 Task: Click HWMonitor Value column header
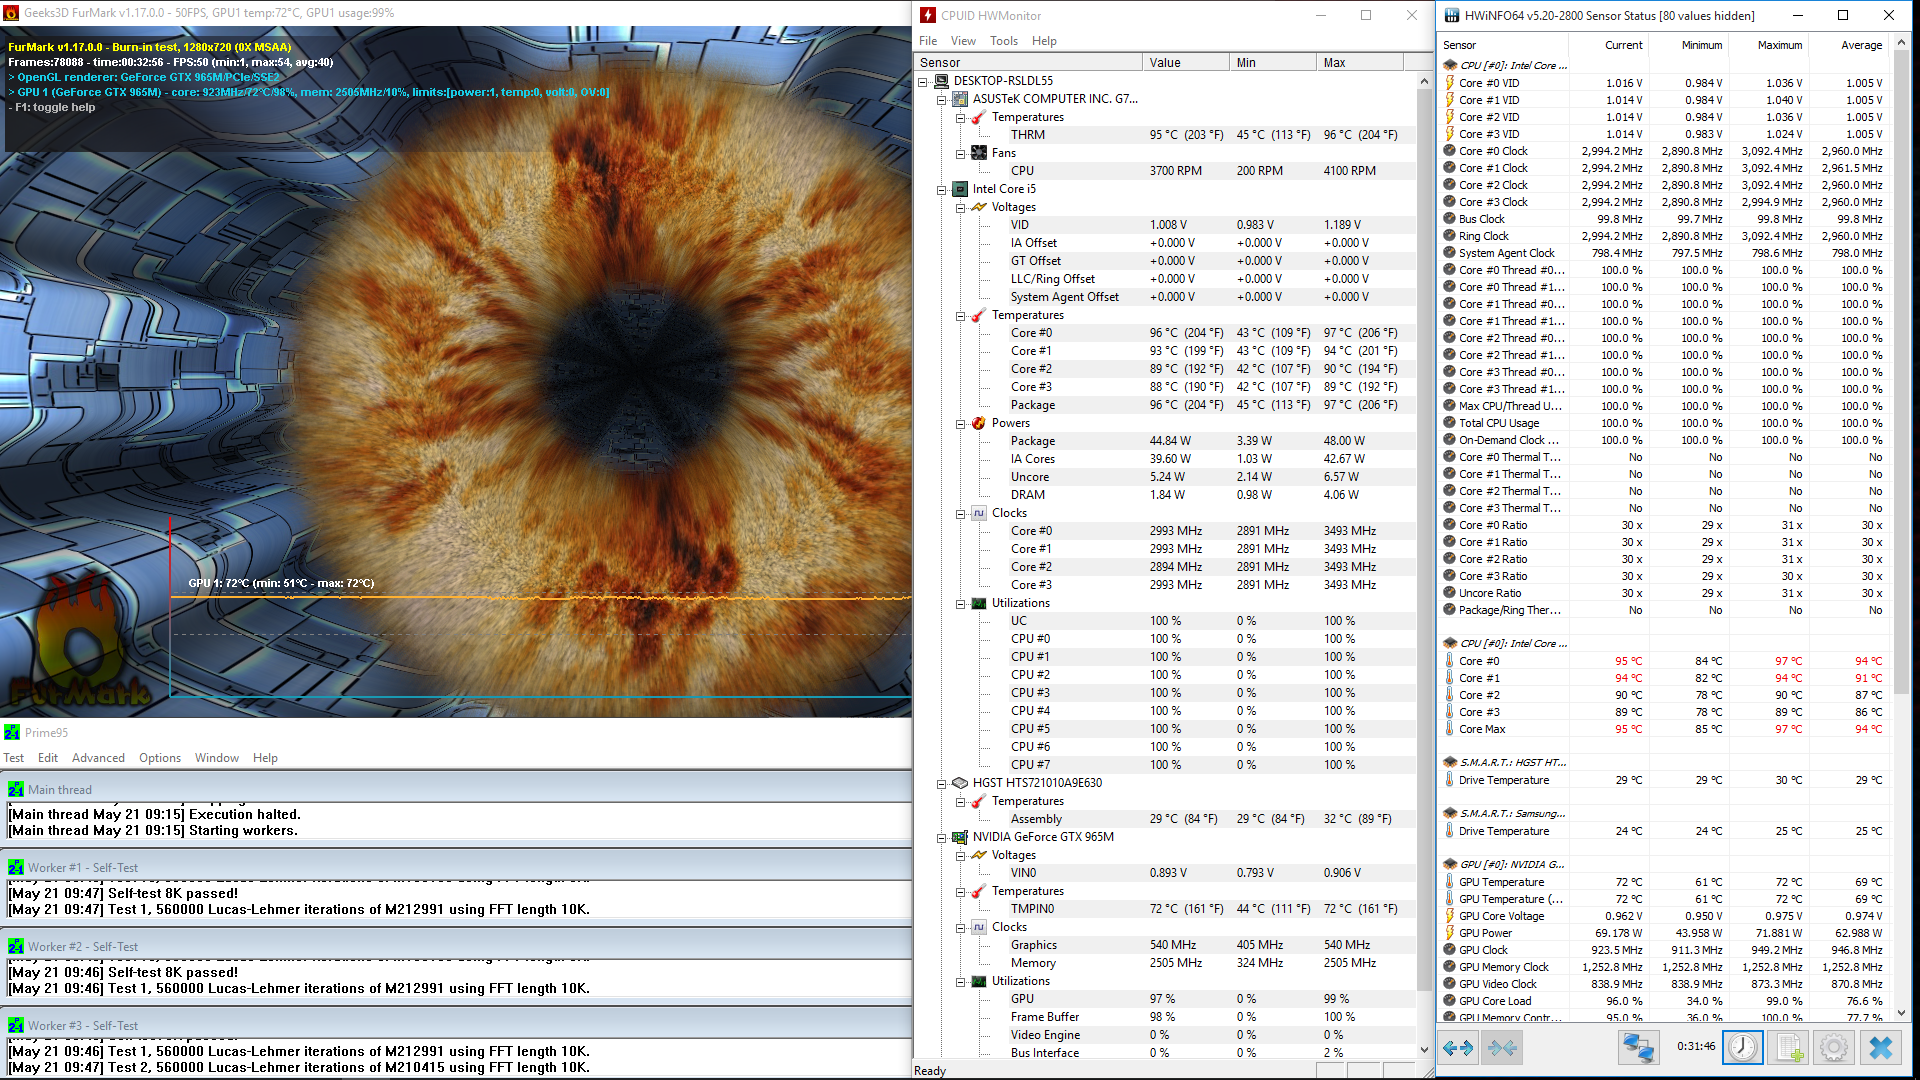[1185, 62]
